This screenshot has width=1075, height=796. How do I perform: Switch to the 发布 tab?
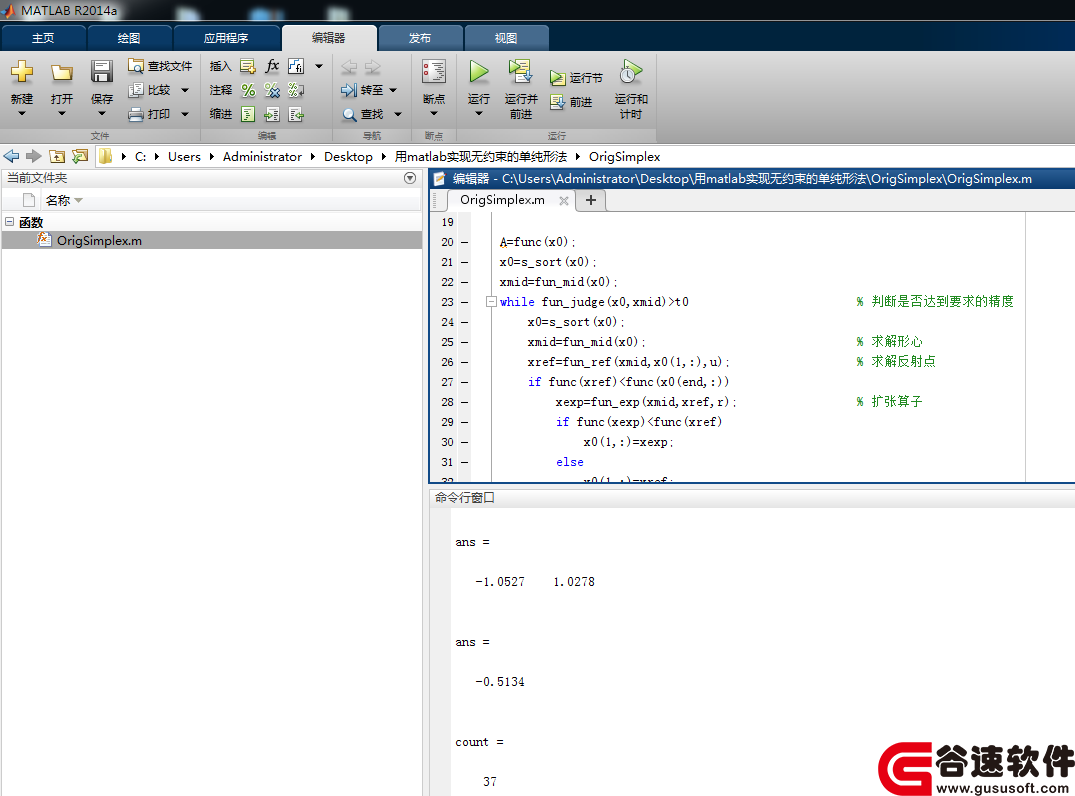click(x=420, y=38)
